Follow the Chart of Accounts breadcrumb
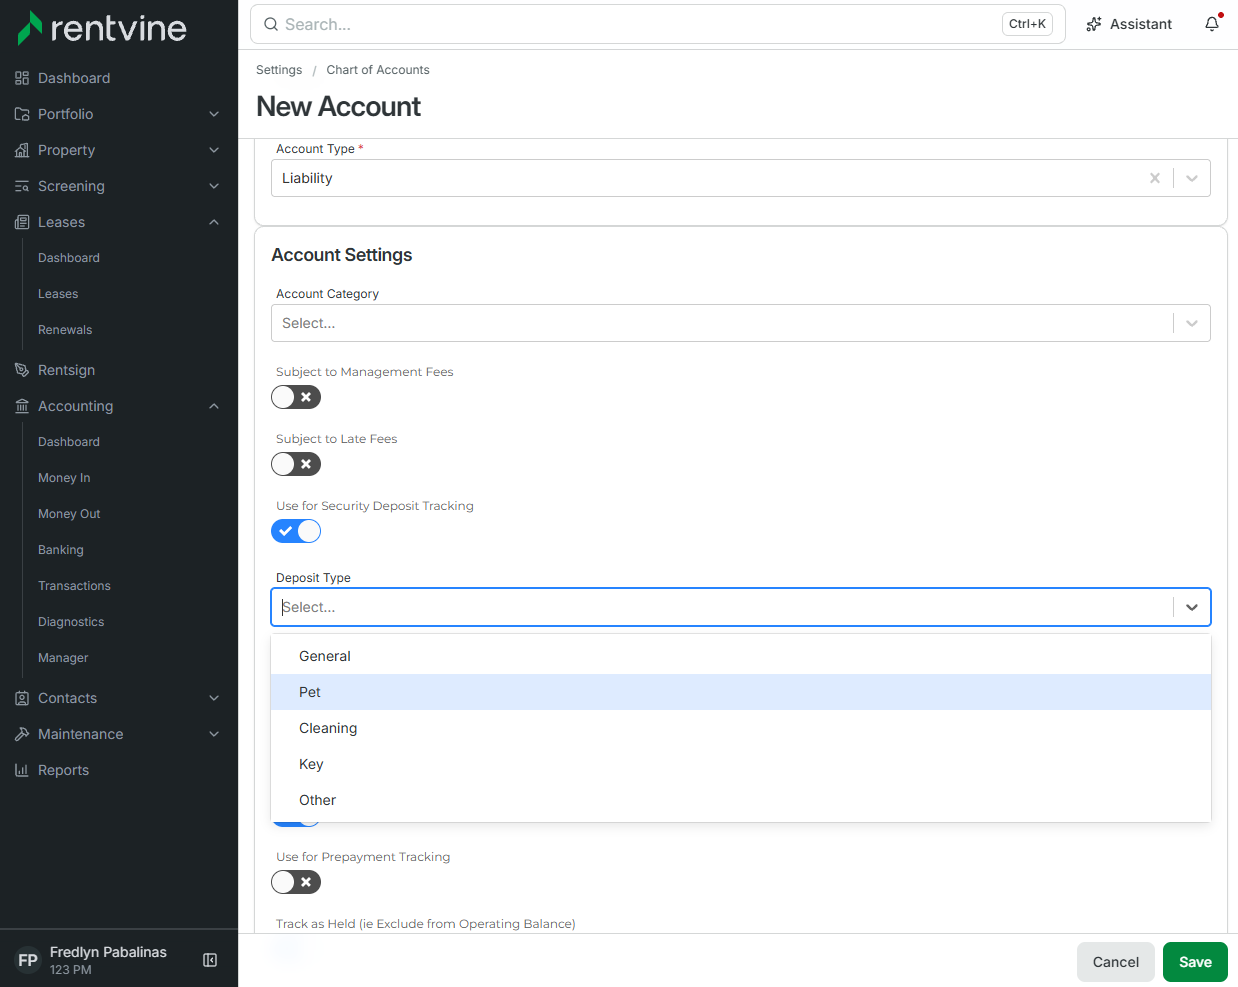The image size is (1238, 987). (x=378, y=70)
